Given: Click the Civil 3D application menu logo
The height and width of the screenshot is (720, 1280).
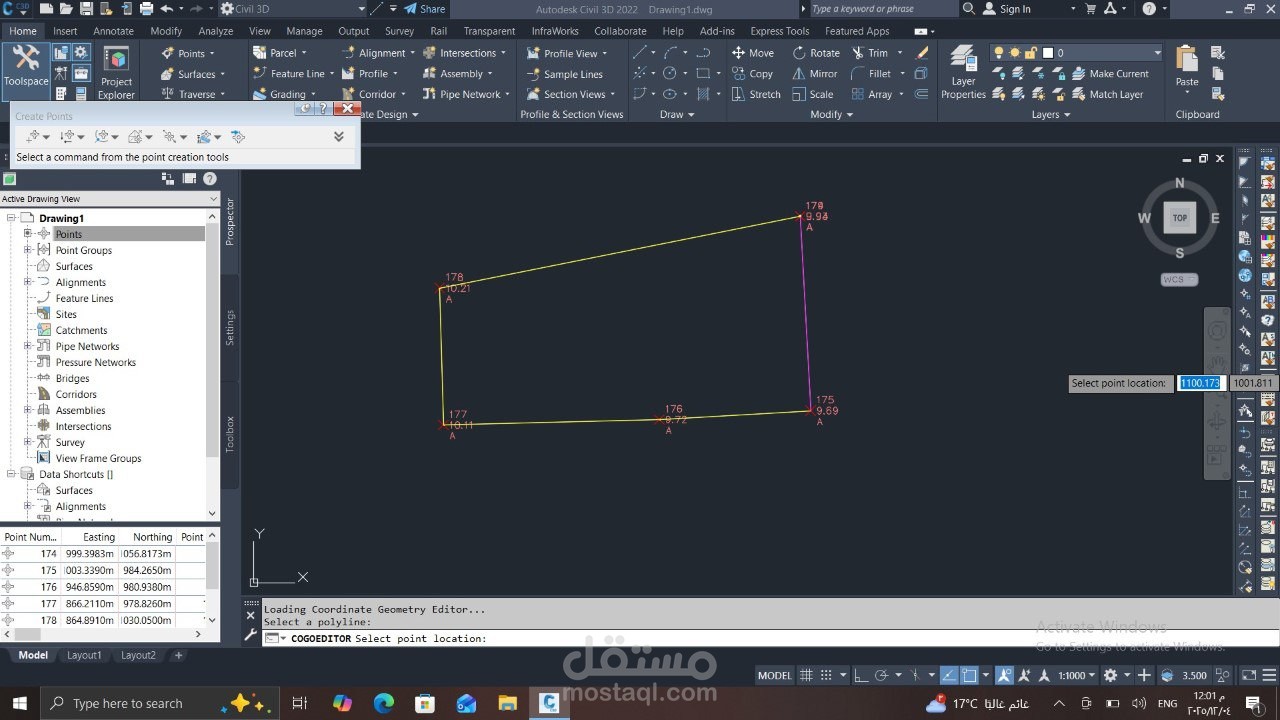Looking at the screenshot, I should pyautogui.click(x=14, y=9).
